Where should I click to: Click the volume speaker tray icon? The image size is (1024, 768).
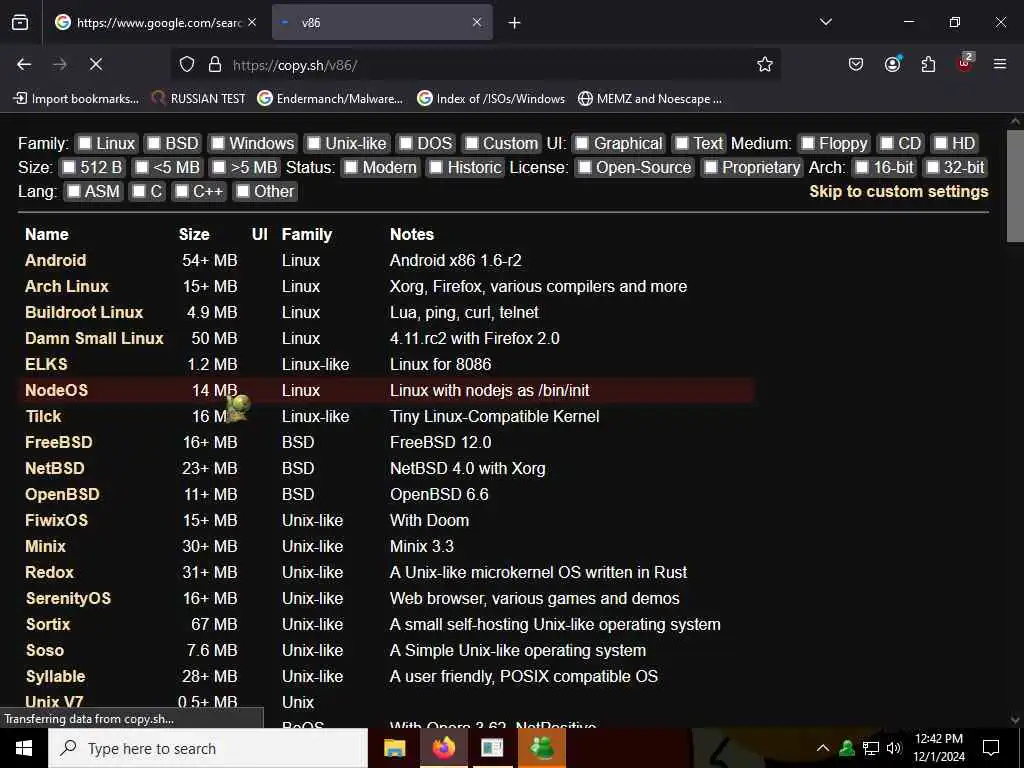(x=894, y=748)
